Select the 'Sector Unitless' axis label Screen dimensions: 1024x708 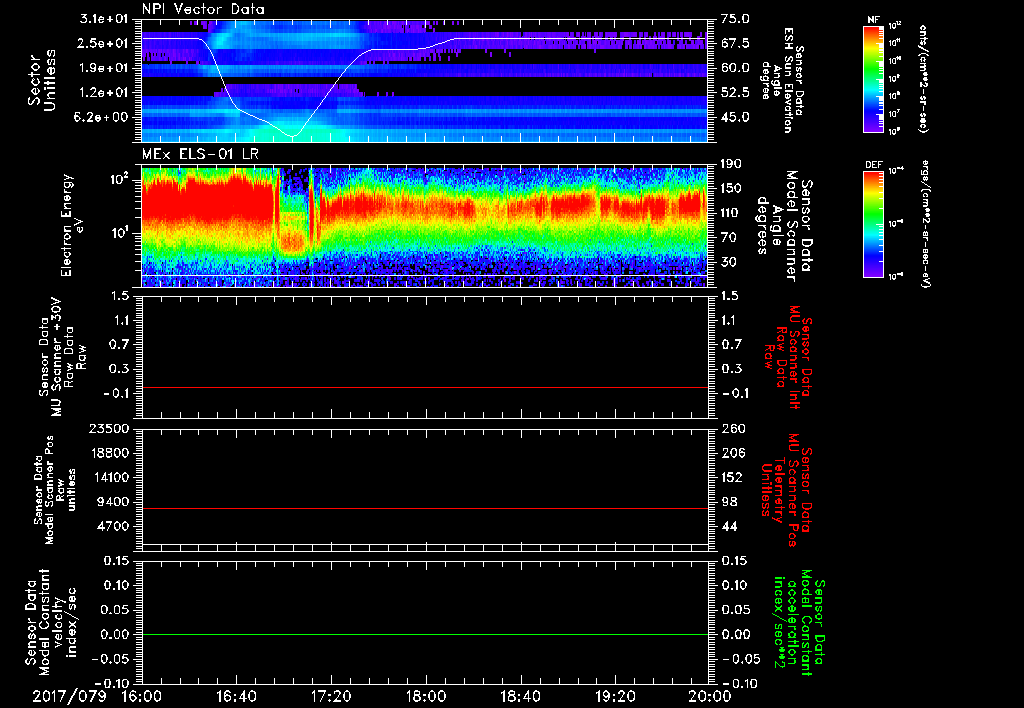coord(42,80)
